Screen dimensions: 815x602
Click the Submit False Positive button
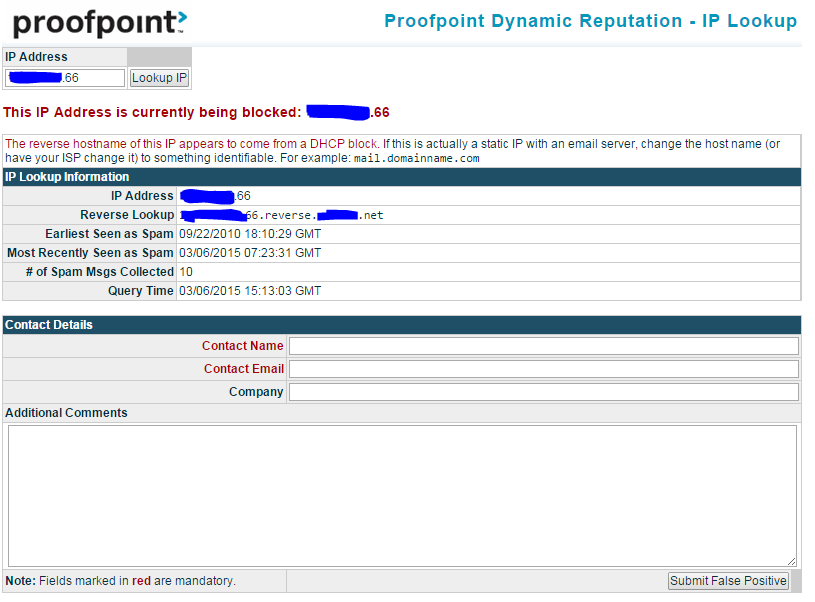pyautogui.click(x=728, y=581)
